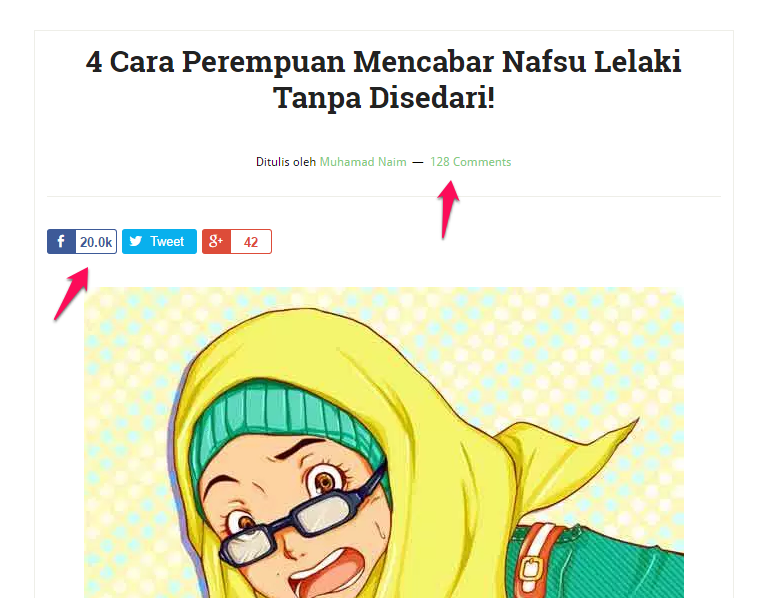Click the Twitter bird icon
The image size is (768, 598).
136,241
